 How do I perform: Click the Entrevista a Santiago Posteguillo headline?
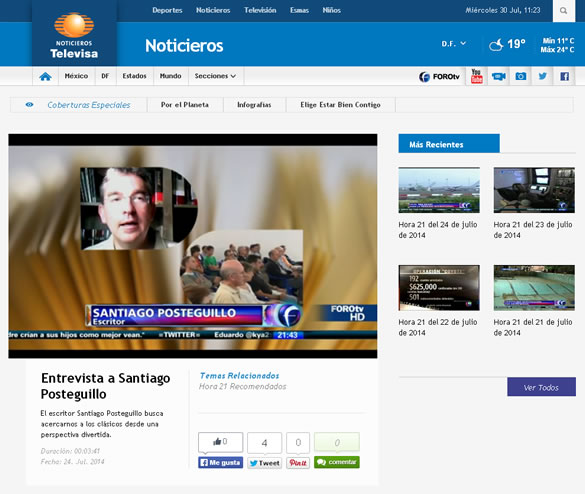tap(106, 386)
